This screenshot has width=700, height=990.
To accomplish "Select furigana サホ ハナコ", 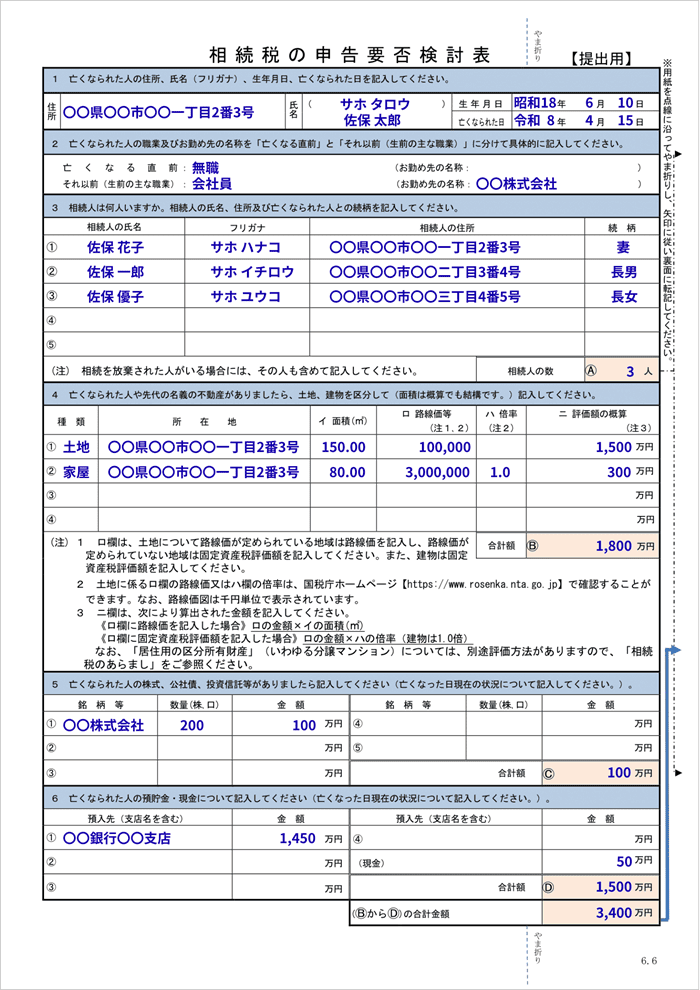I will pyautogui.click(x=246, y=248).
